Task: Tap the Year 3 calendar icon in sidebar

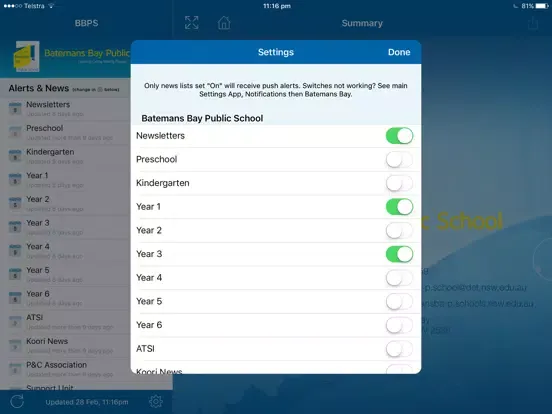Action: point(15,227)
